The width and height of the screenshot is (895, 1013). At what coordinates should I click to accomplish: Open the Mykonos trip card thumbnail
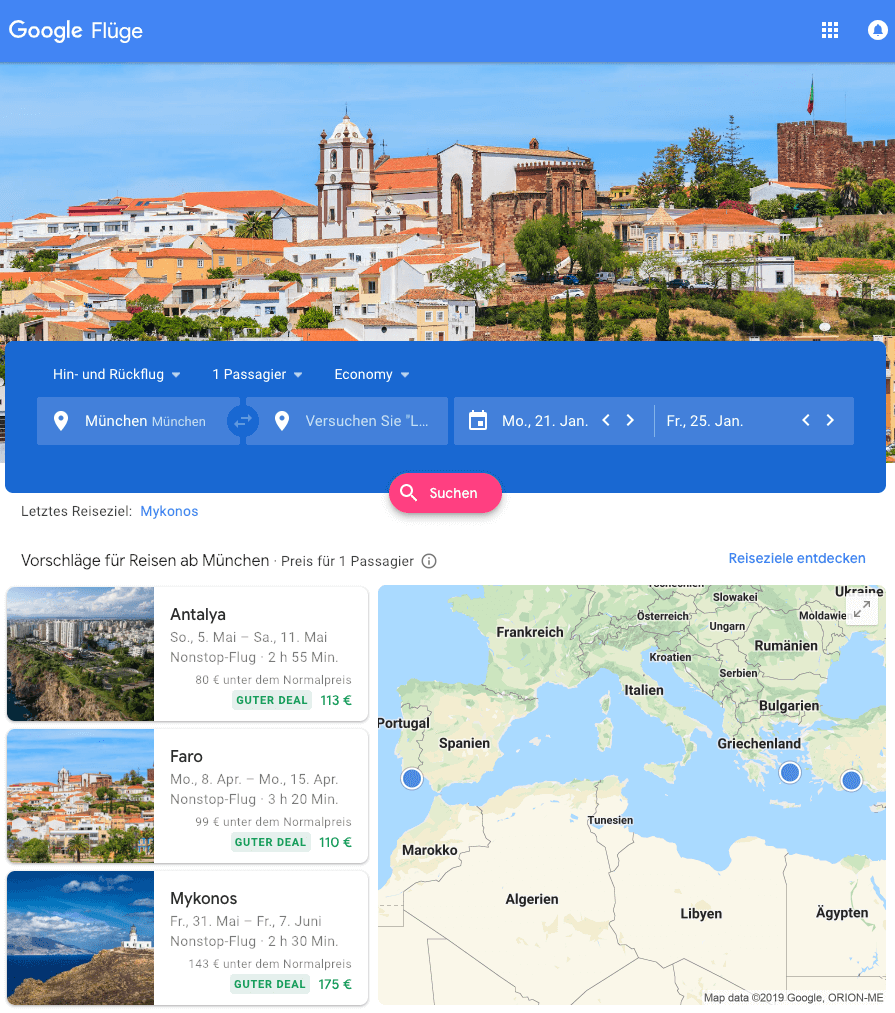pyautogui.click(x=81, y=938)
